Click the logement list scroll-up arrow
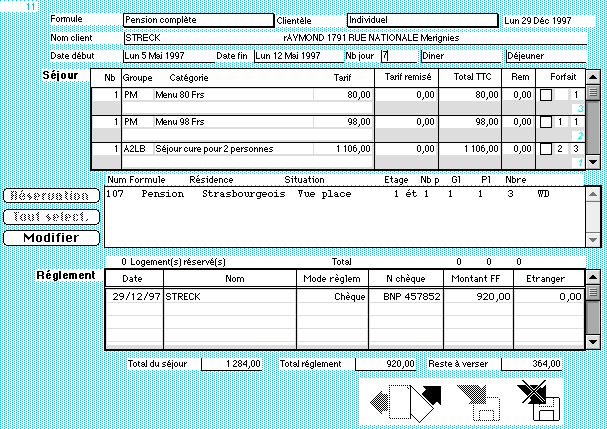 click(x=593, y=194)
